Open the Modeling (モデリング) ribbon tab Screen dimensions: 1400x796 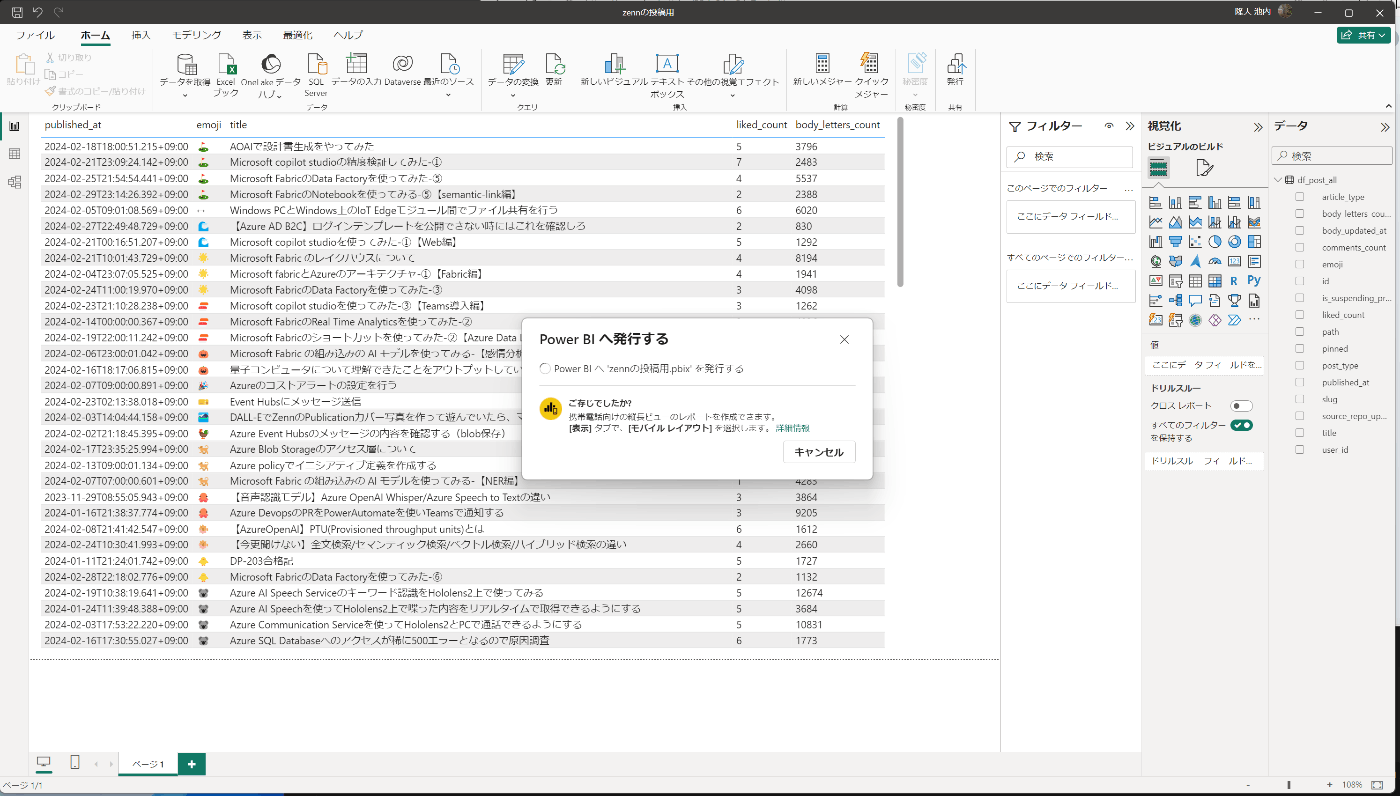tap(197, 35)
